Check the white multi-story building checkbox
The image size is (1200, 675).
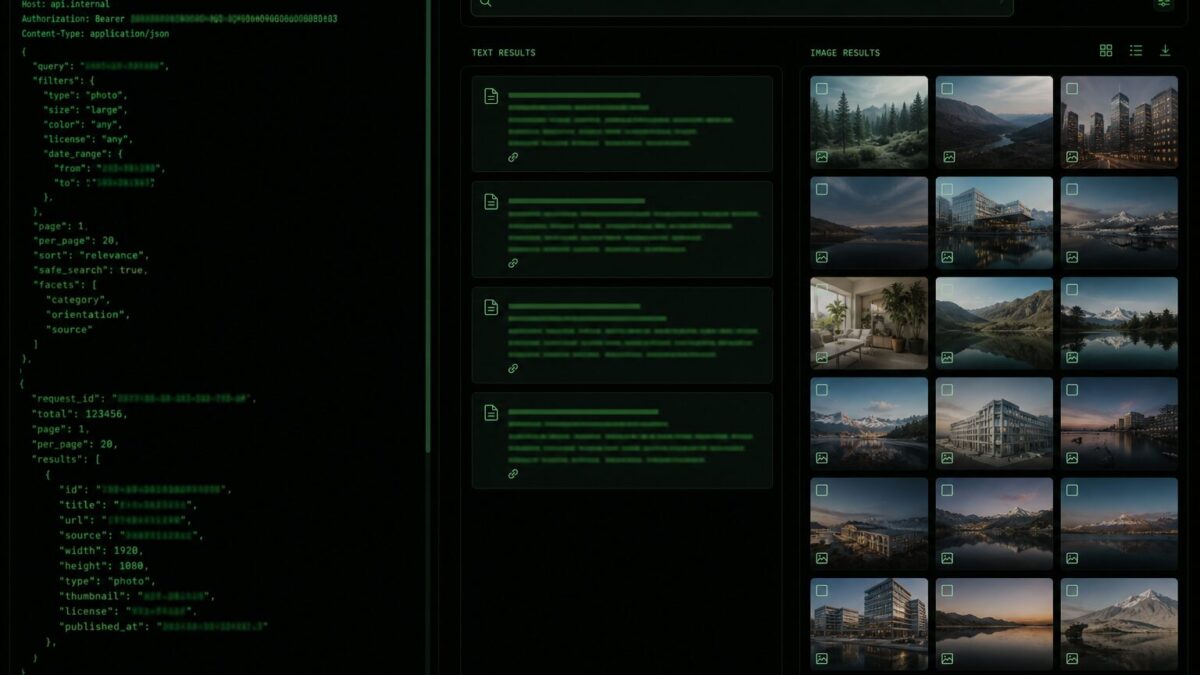click(x=947, y=390)
